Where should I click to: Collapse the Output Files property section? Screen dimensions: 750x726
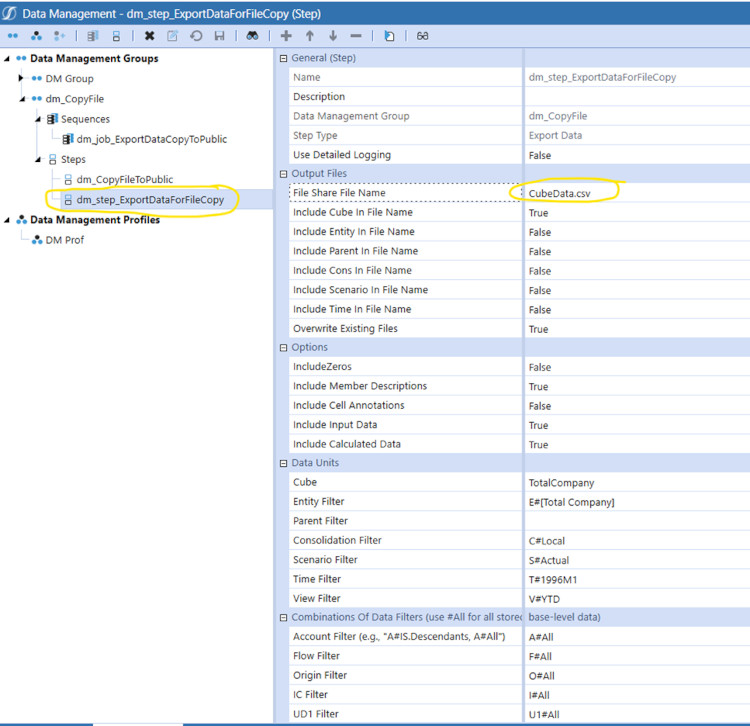pos(283,174)
